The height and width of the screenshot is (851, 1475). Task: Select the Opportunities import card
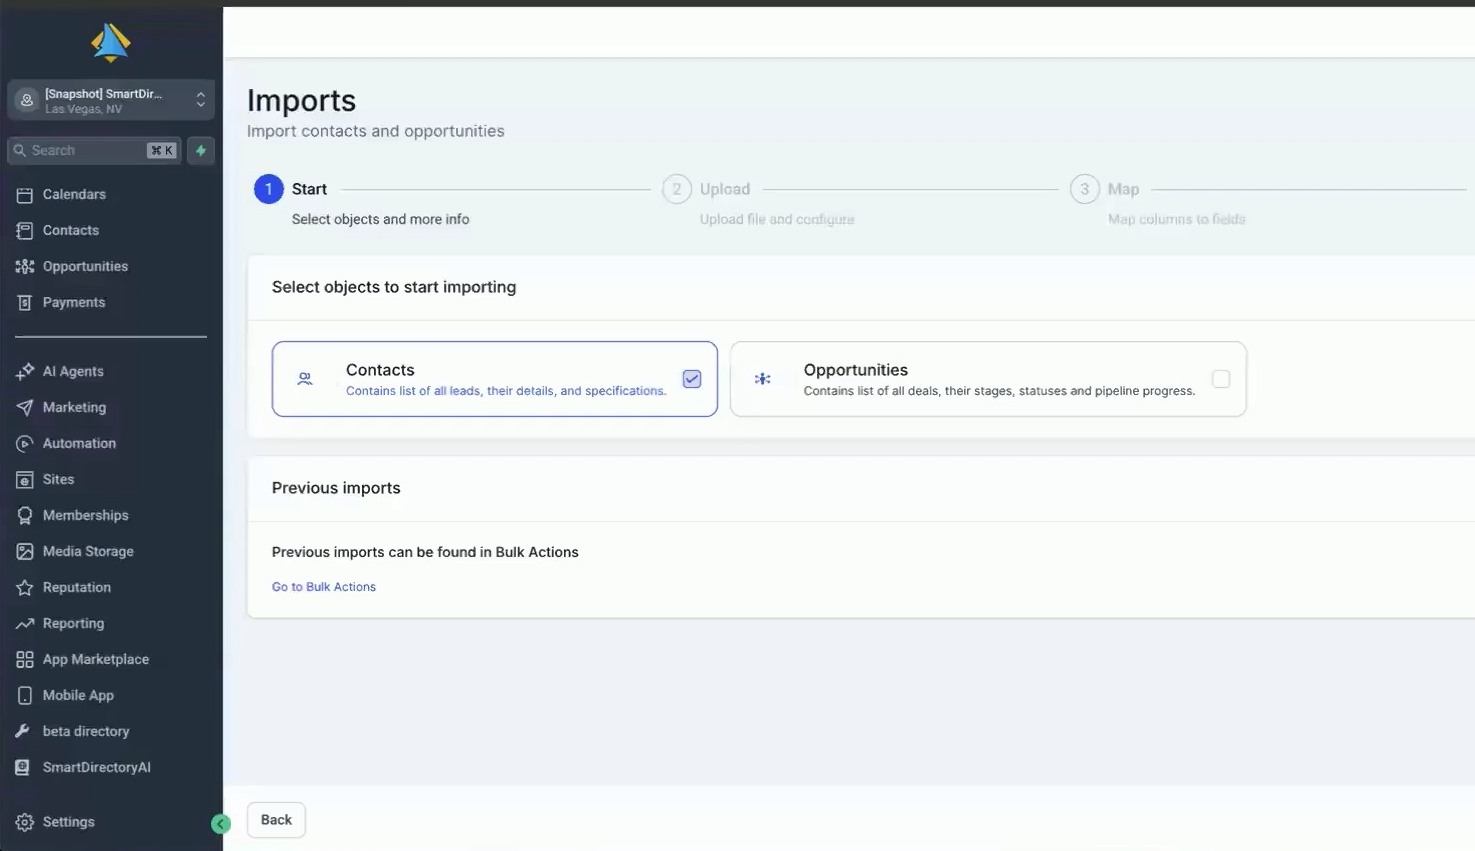pos(988,379)
